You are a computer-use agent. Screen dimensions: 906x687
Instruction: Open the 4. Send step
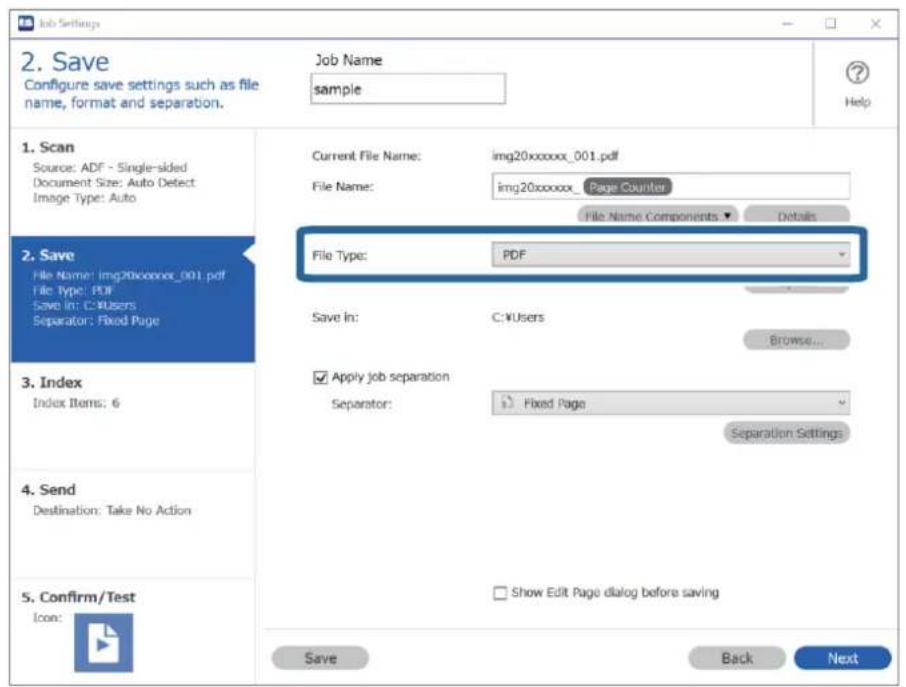click(x=132, y=525)
